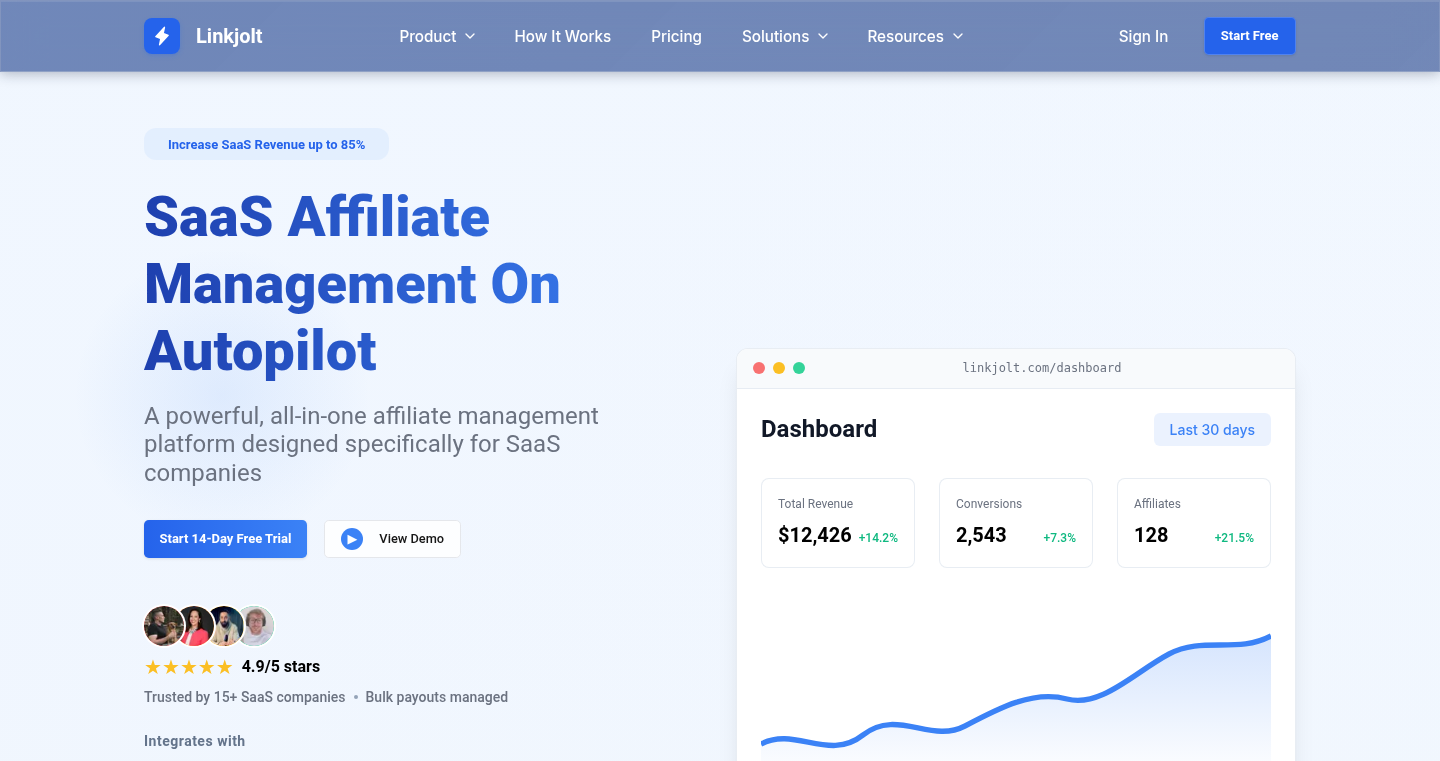Click the 4.9/5 stars rating text
Viewport: 1440px width, 761px height.
pos(281,667)
